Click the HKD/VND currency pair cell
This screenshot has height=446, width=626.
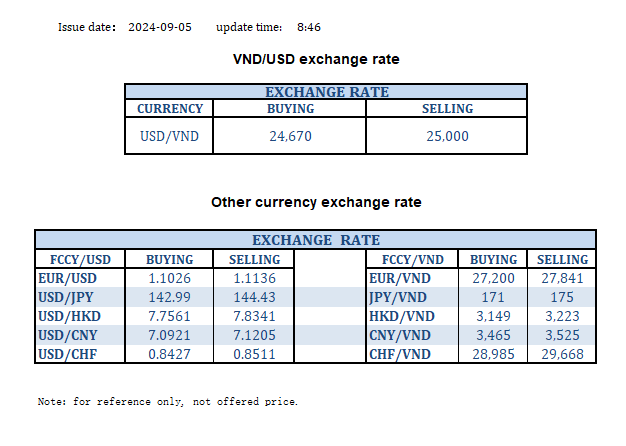pos(400,315)
